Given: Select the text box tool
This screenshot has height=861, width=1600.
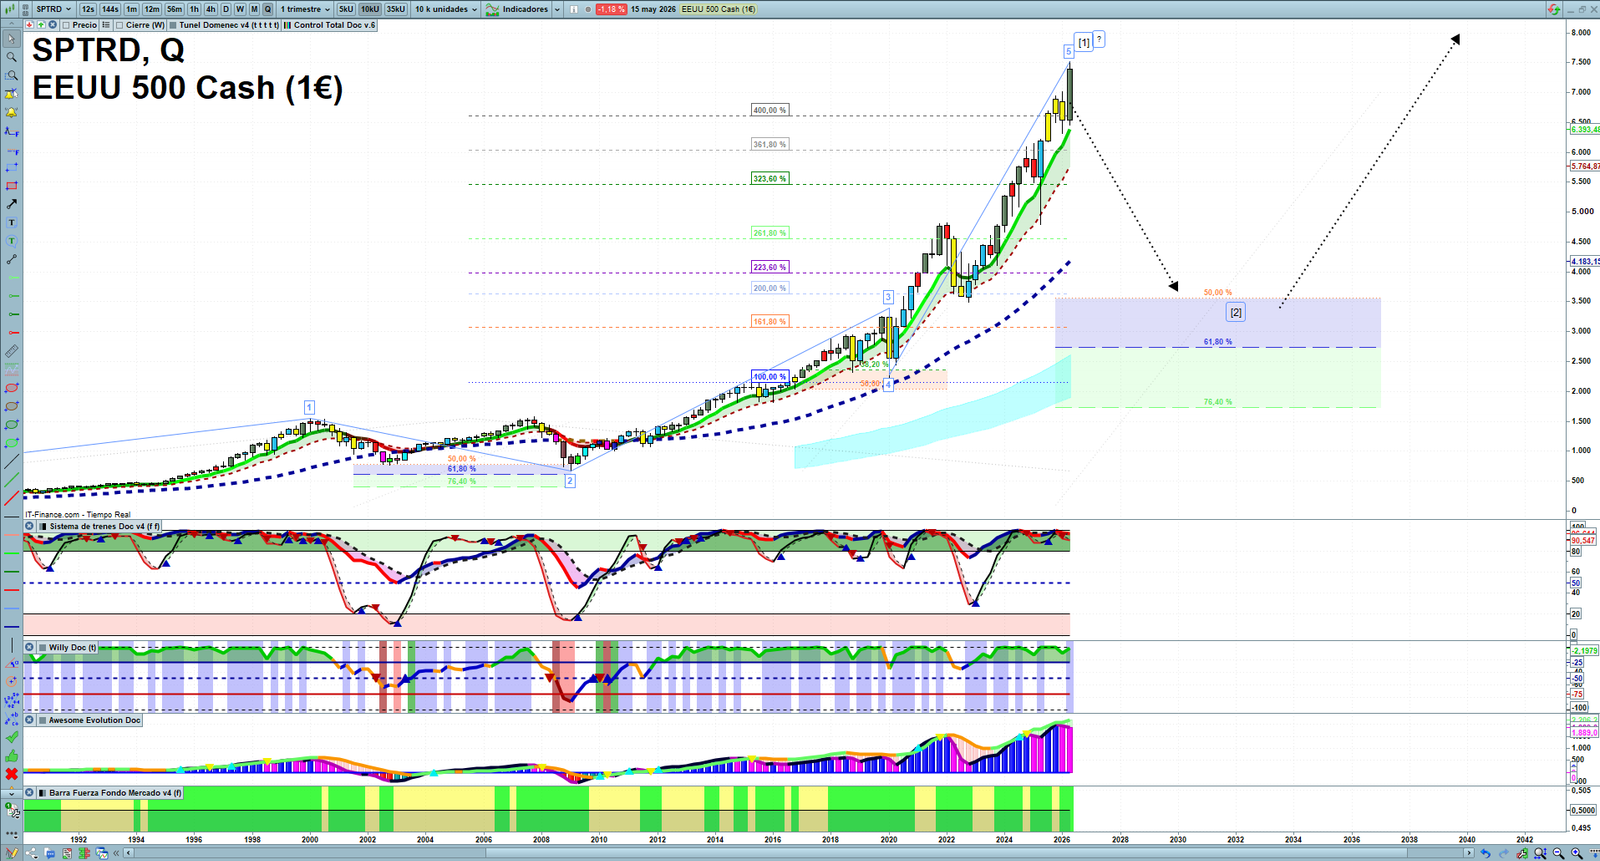Looking at the screenshot, I should (x=11, y=222).
